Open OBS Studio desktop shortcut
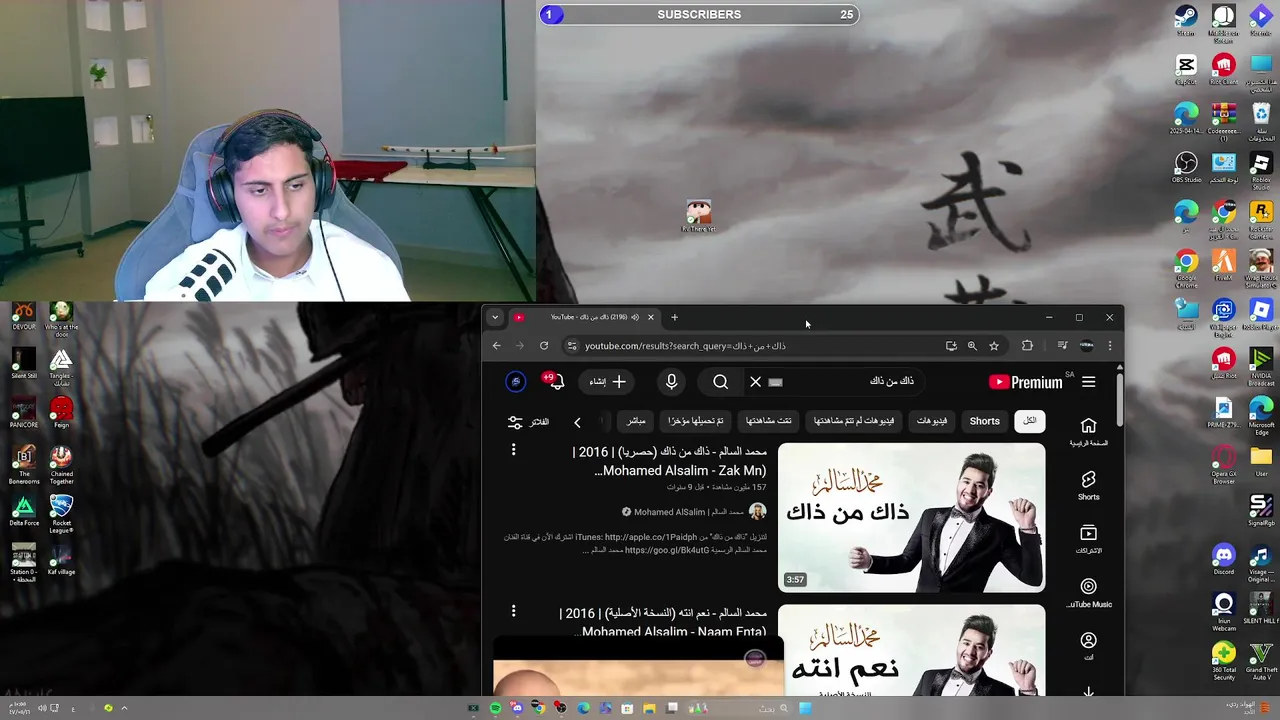Screen dimensions: 1280x720 1186,167
